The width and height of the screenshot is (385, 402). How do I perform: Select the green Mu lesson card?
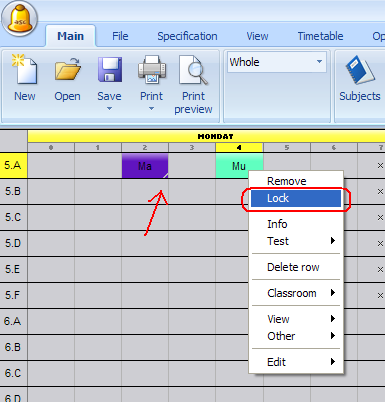239,165
